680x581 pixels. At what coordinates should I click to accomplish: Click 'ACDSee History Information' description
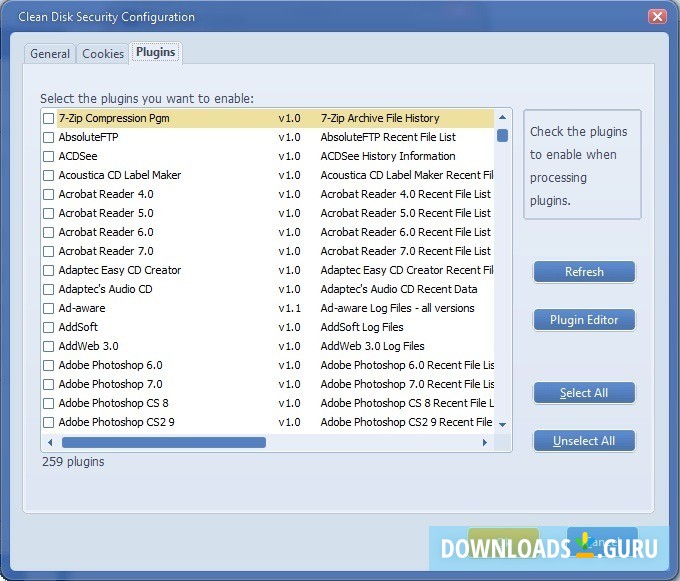tap(388, 156)
